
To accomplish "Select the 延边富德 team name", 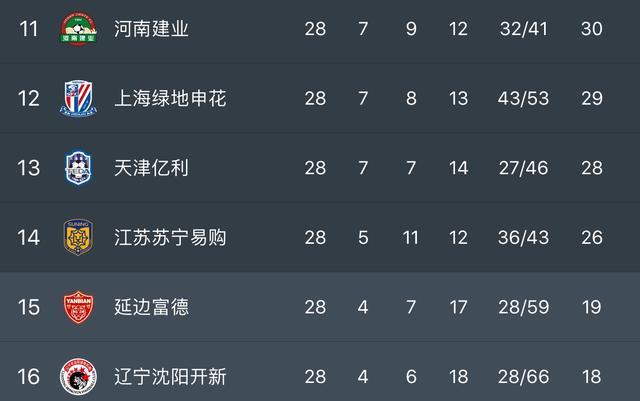I will pyautogui.click(x=151, y=307).
